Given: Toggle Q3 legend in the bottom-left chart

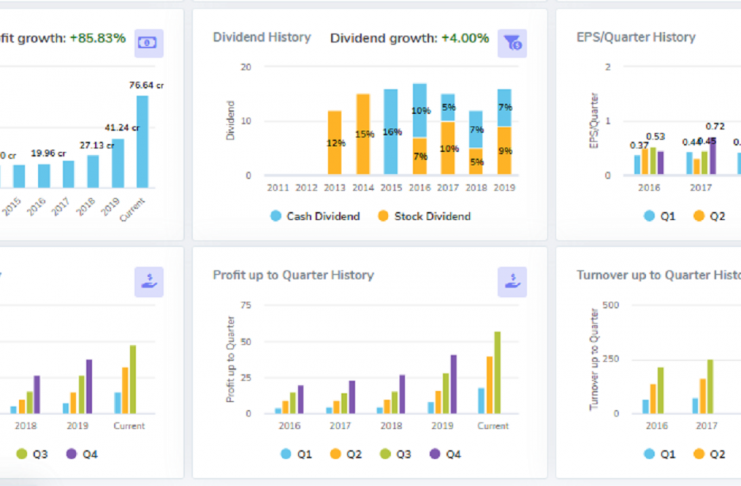Looking at the screenshot, I should tap(34, 453).
